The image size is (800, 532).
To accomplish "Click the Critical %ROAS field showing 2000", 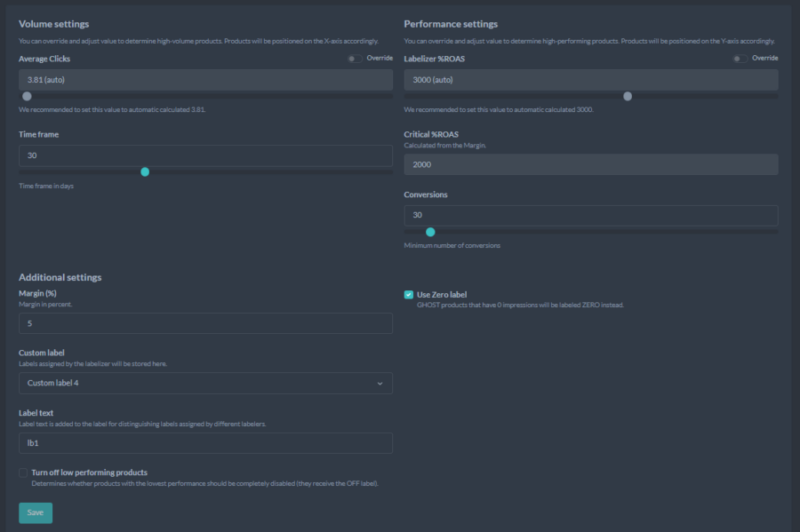I will point(590,165).
